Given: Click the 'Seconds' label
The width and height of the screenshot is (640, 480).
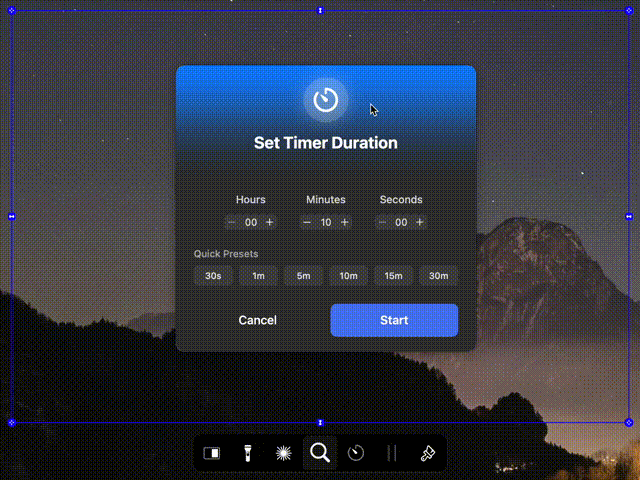Looking at the screenshot, I should 401,200.
